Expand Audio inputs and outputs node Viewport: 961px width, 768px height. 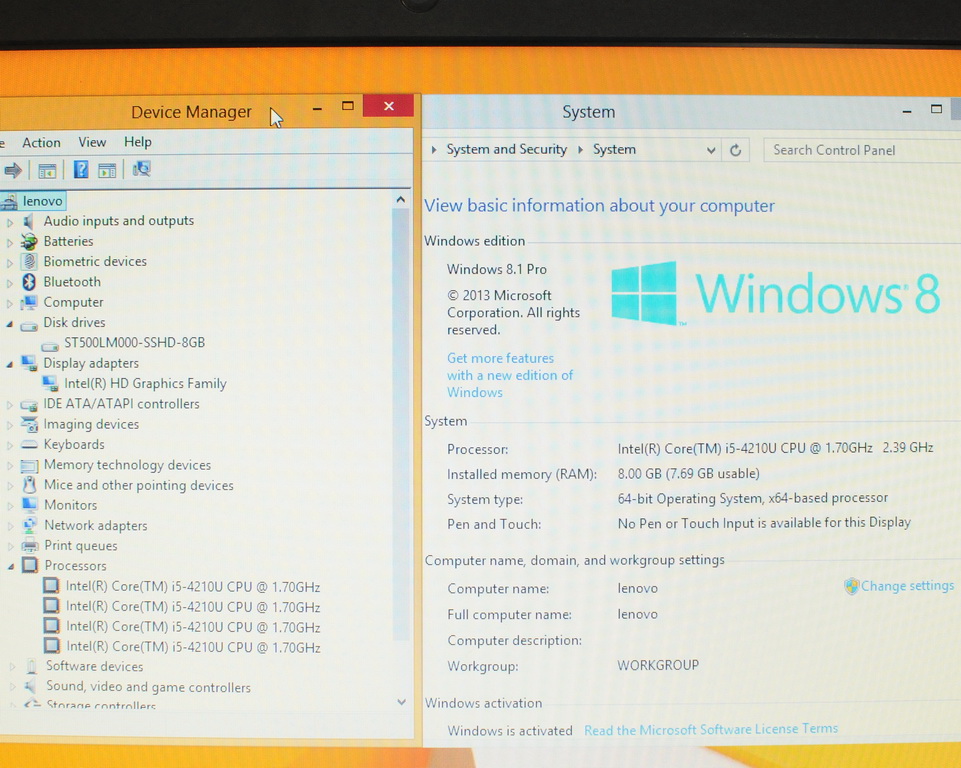(10, 222)
